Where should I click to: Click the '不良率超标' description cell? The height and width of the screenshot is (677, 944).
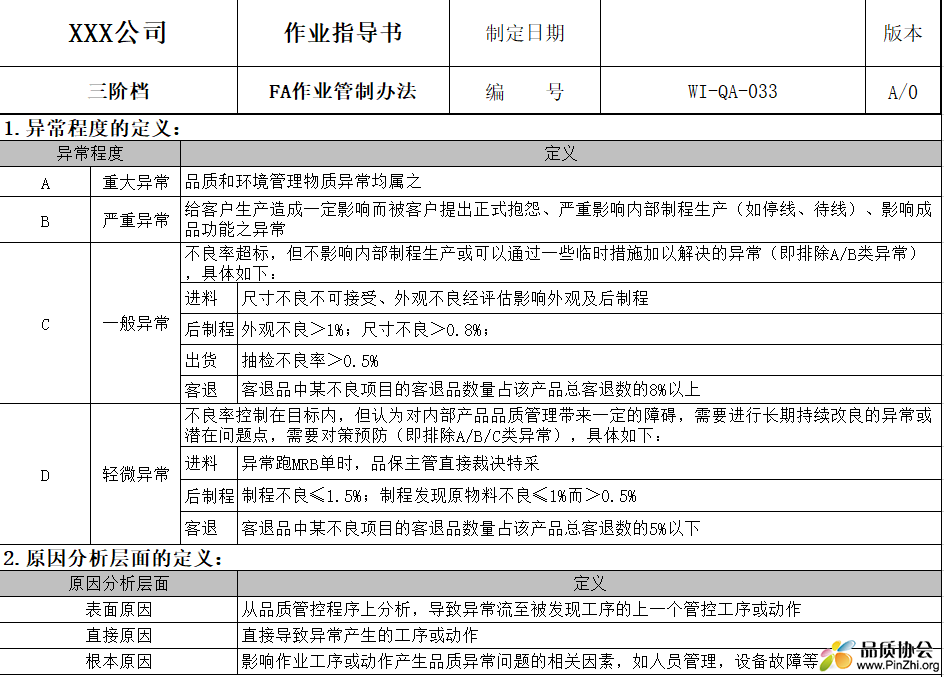[x=560, y=264]
